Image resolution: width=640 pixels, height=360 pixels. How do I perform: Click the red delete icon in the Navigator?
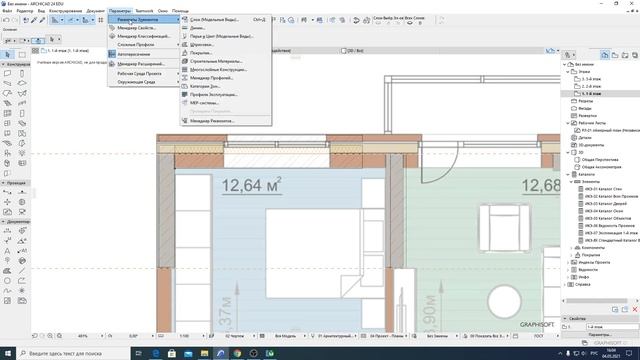[635, 309]
